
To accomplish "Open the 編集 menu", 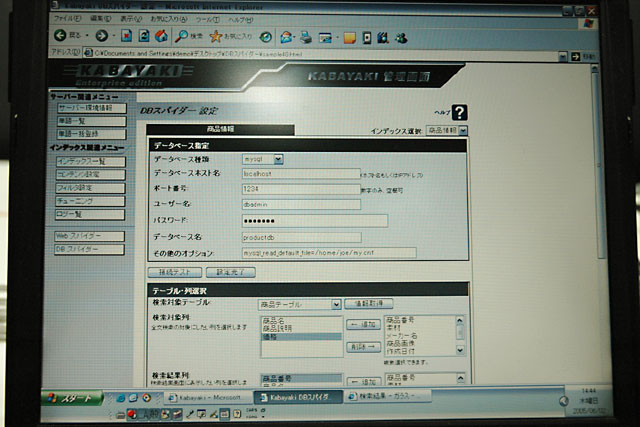I will click(100, 19).
